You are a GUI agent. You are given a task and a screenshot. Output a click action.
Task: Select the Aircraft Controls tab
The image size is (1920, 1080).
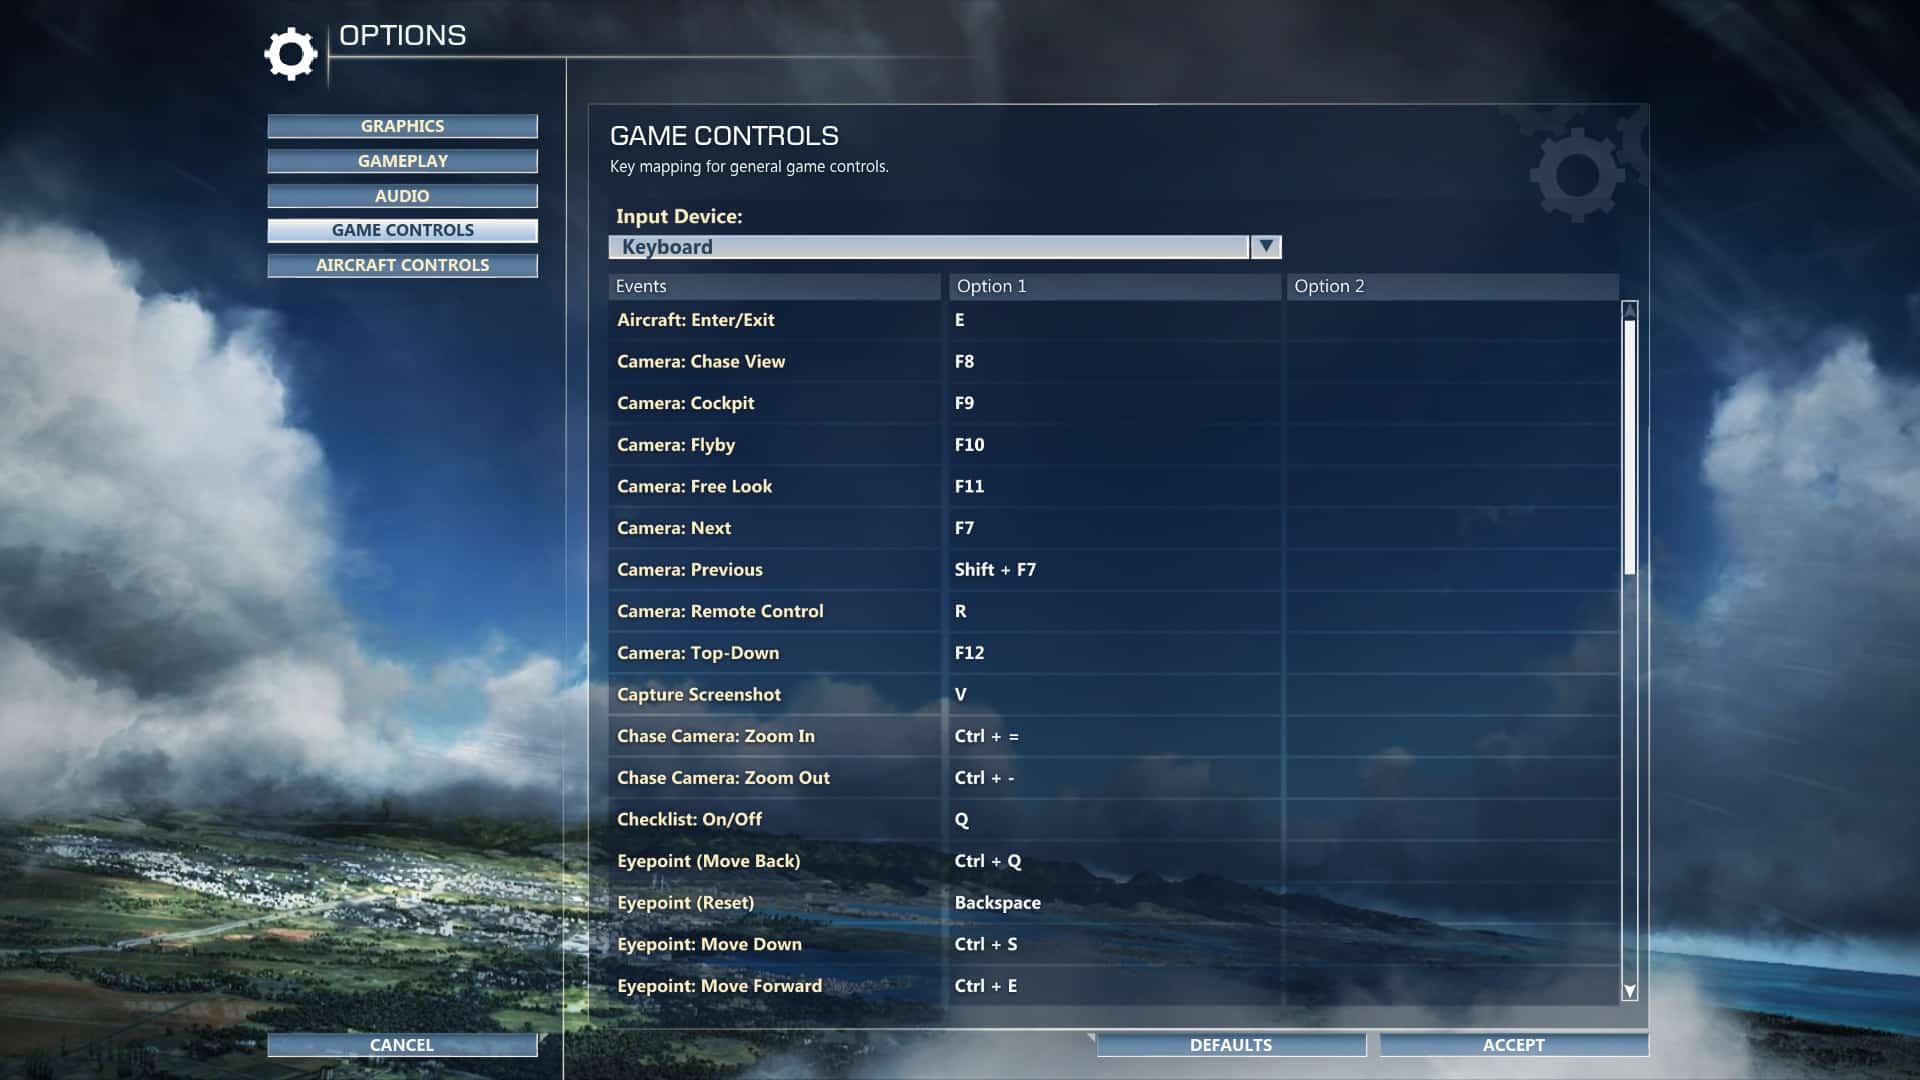click(402, 265)
